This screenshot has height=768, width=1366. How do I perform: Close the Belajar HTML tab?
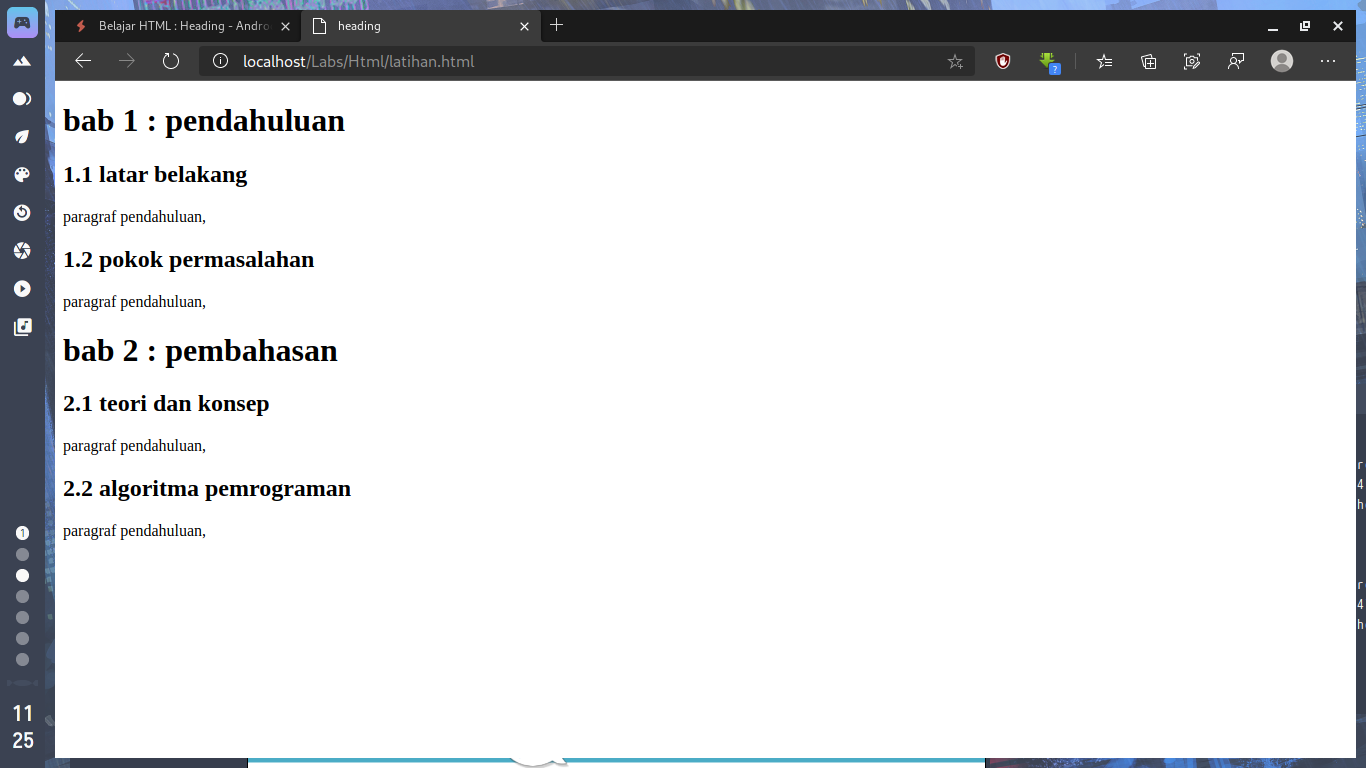pyautogui.click(x=285, y=26)
